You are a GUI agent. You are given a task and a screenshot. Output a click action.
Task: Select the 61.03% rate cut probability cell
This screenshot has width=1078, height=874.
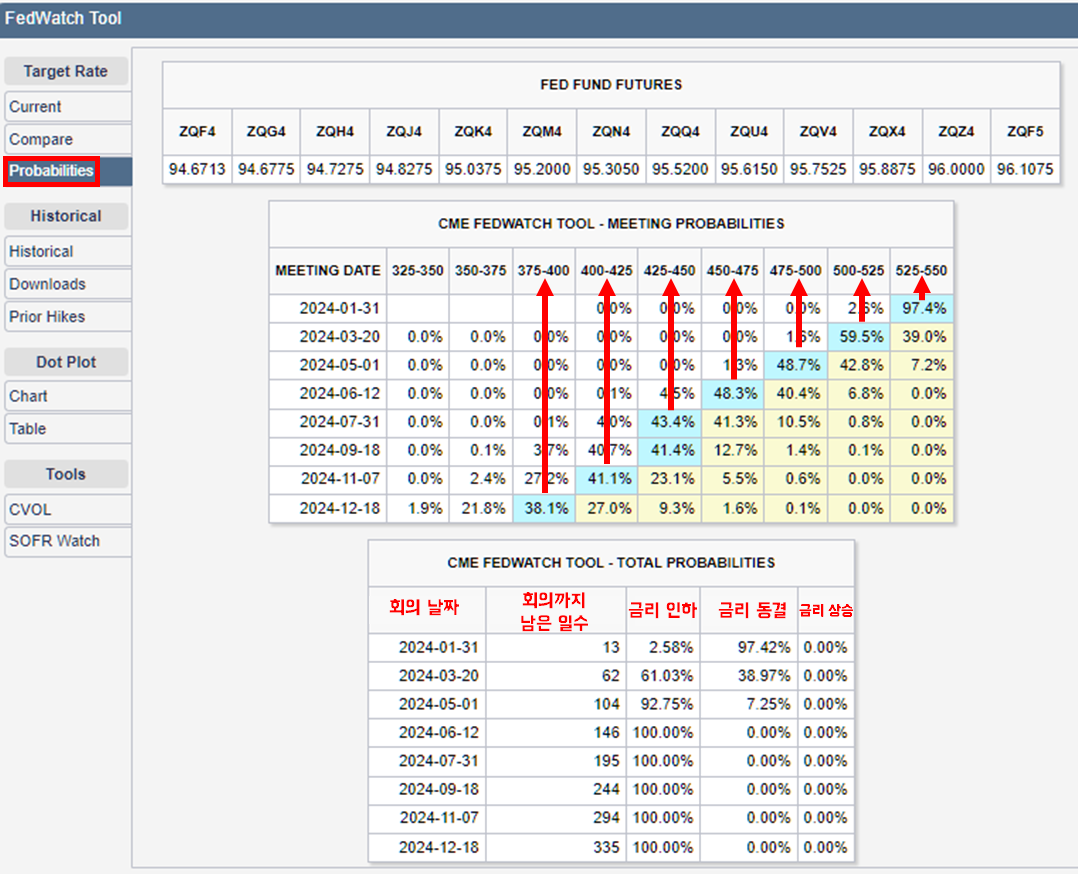[x=662, y=676]
